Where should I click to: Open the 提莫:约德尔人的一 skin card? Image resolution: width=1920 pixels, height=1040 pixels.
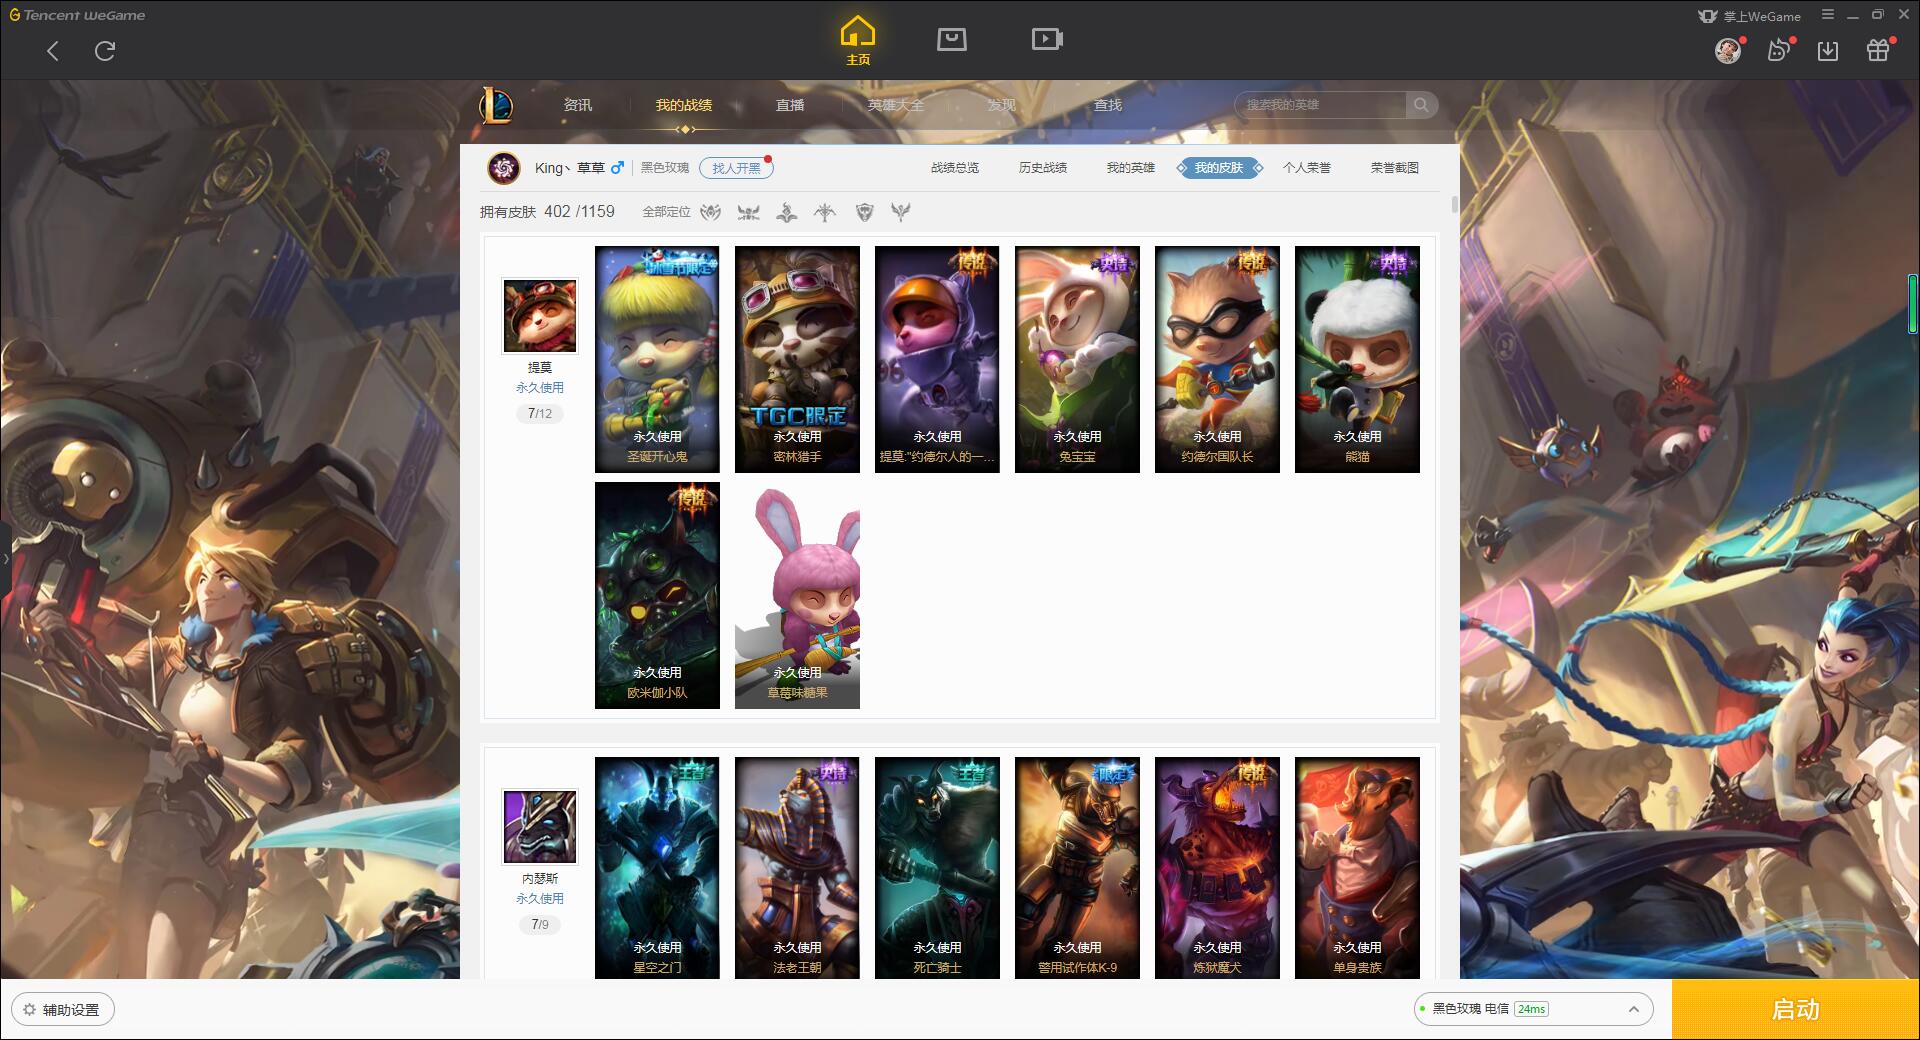click(937, 359)
